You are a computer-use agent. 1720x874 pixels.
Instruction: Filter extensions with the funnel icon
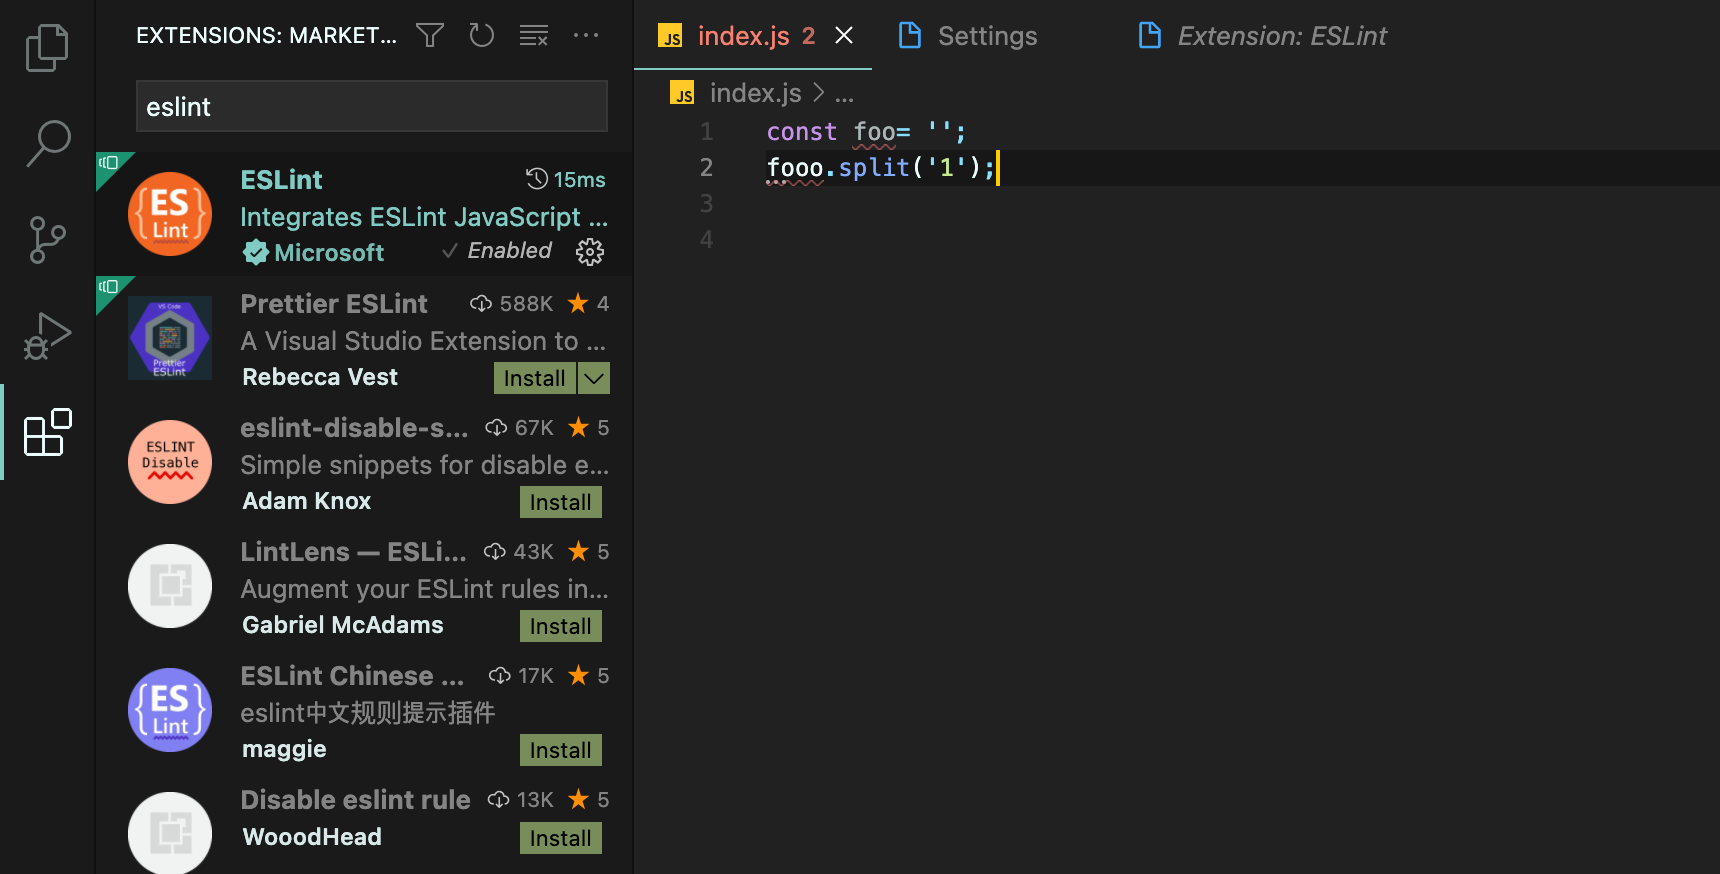pyautogui.click(x=430, y=36)
